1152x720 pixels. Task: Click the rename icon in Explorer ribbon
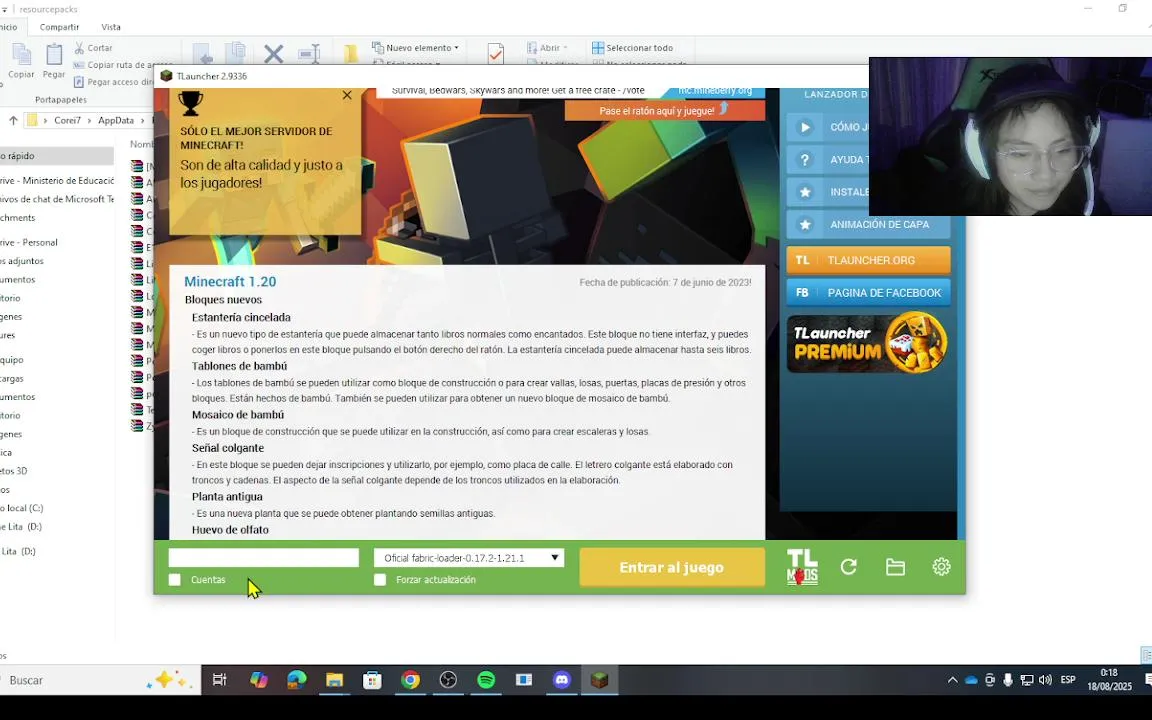coord(309,54)
